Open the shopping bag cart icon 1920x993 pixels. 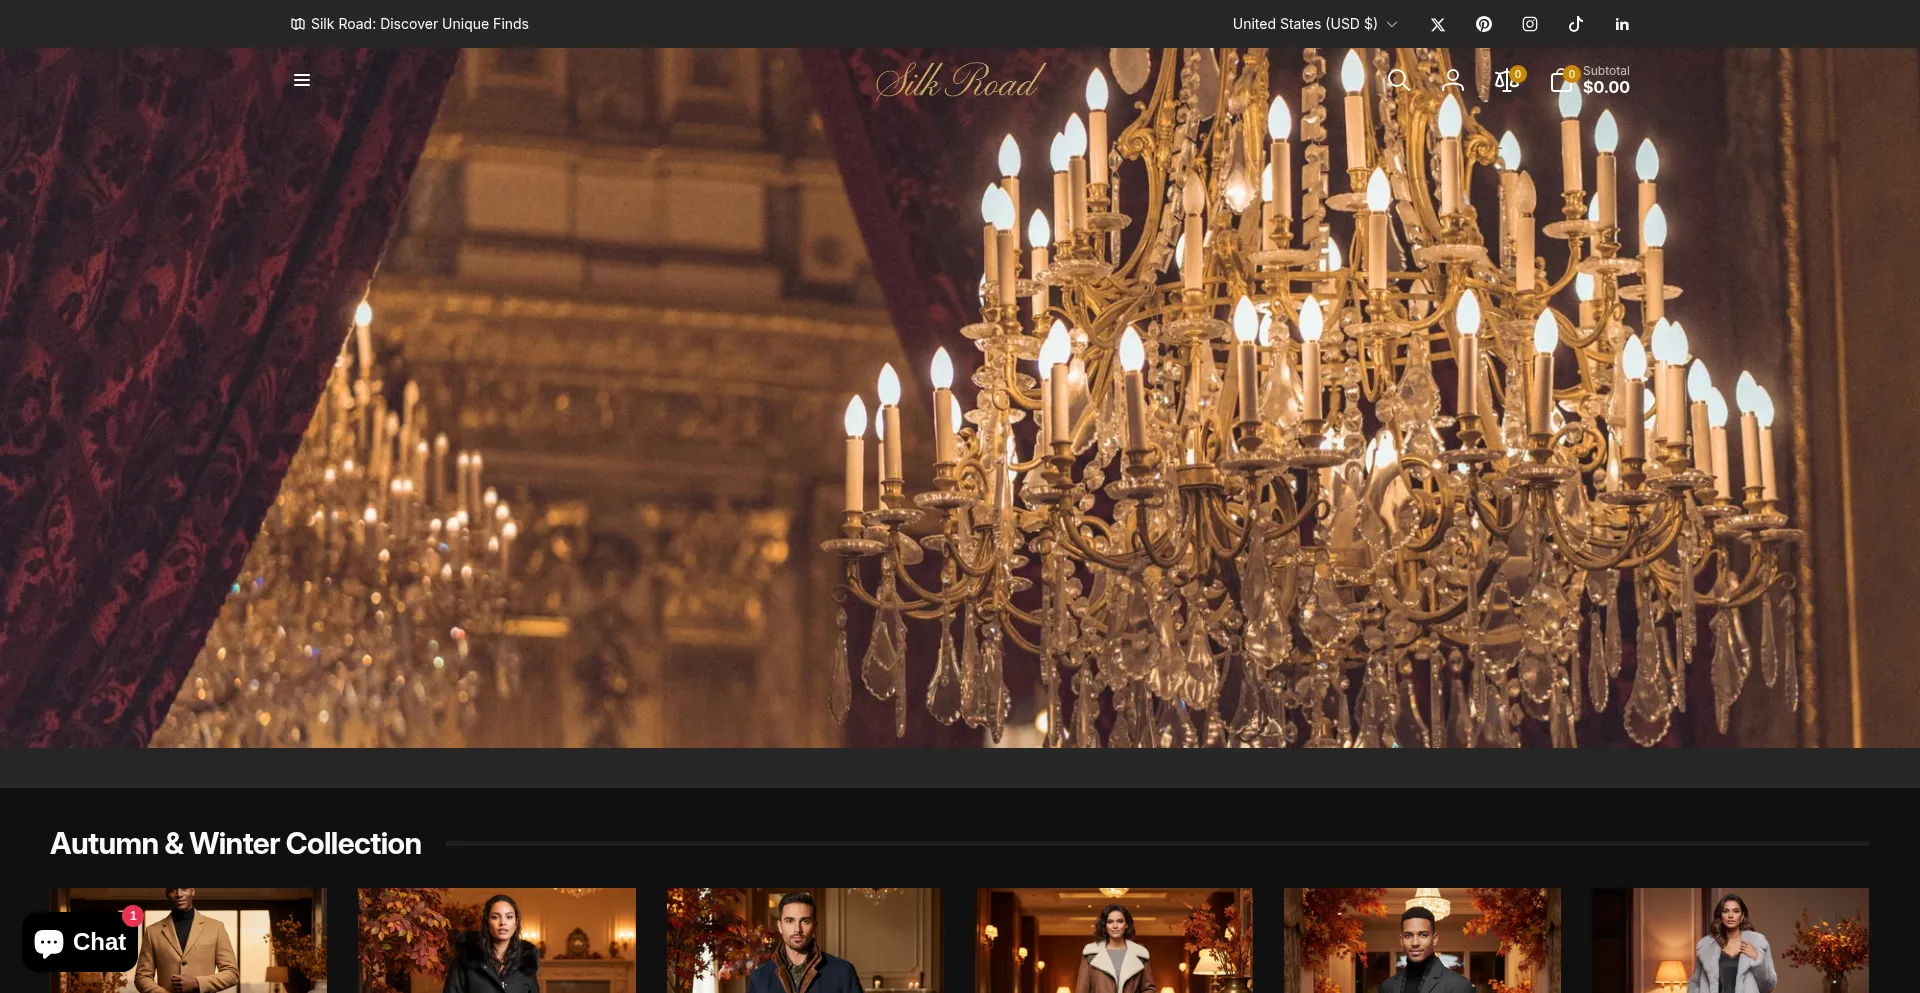[x=1561, y=81]
